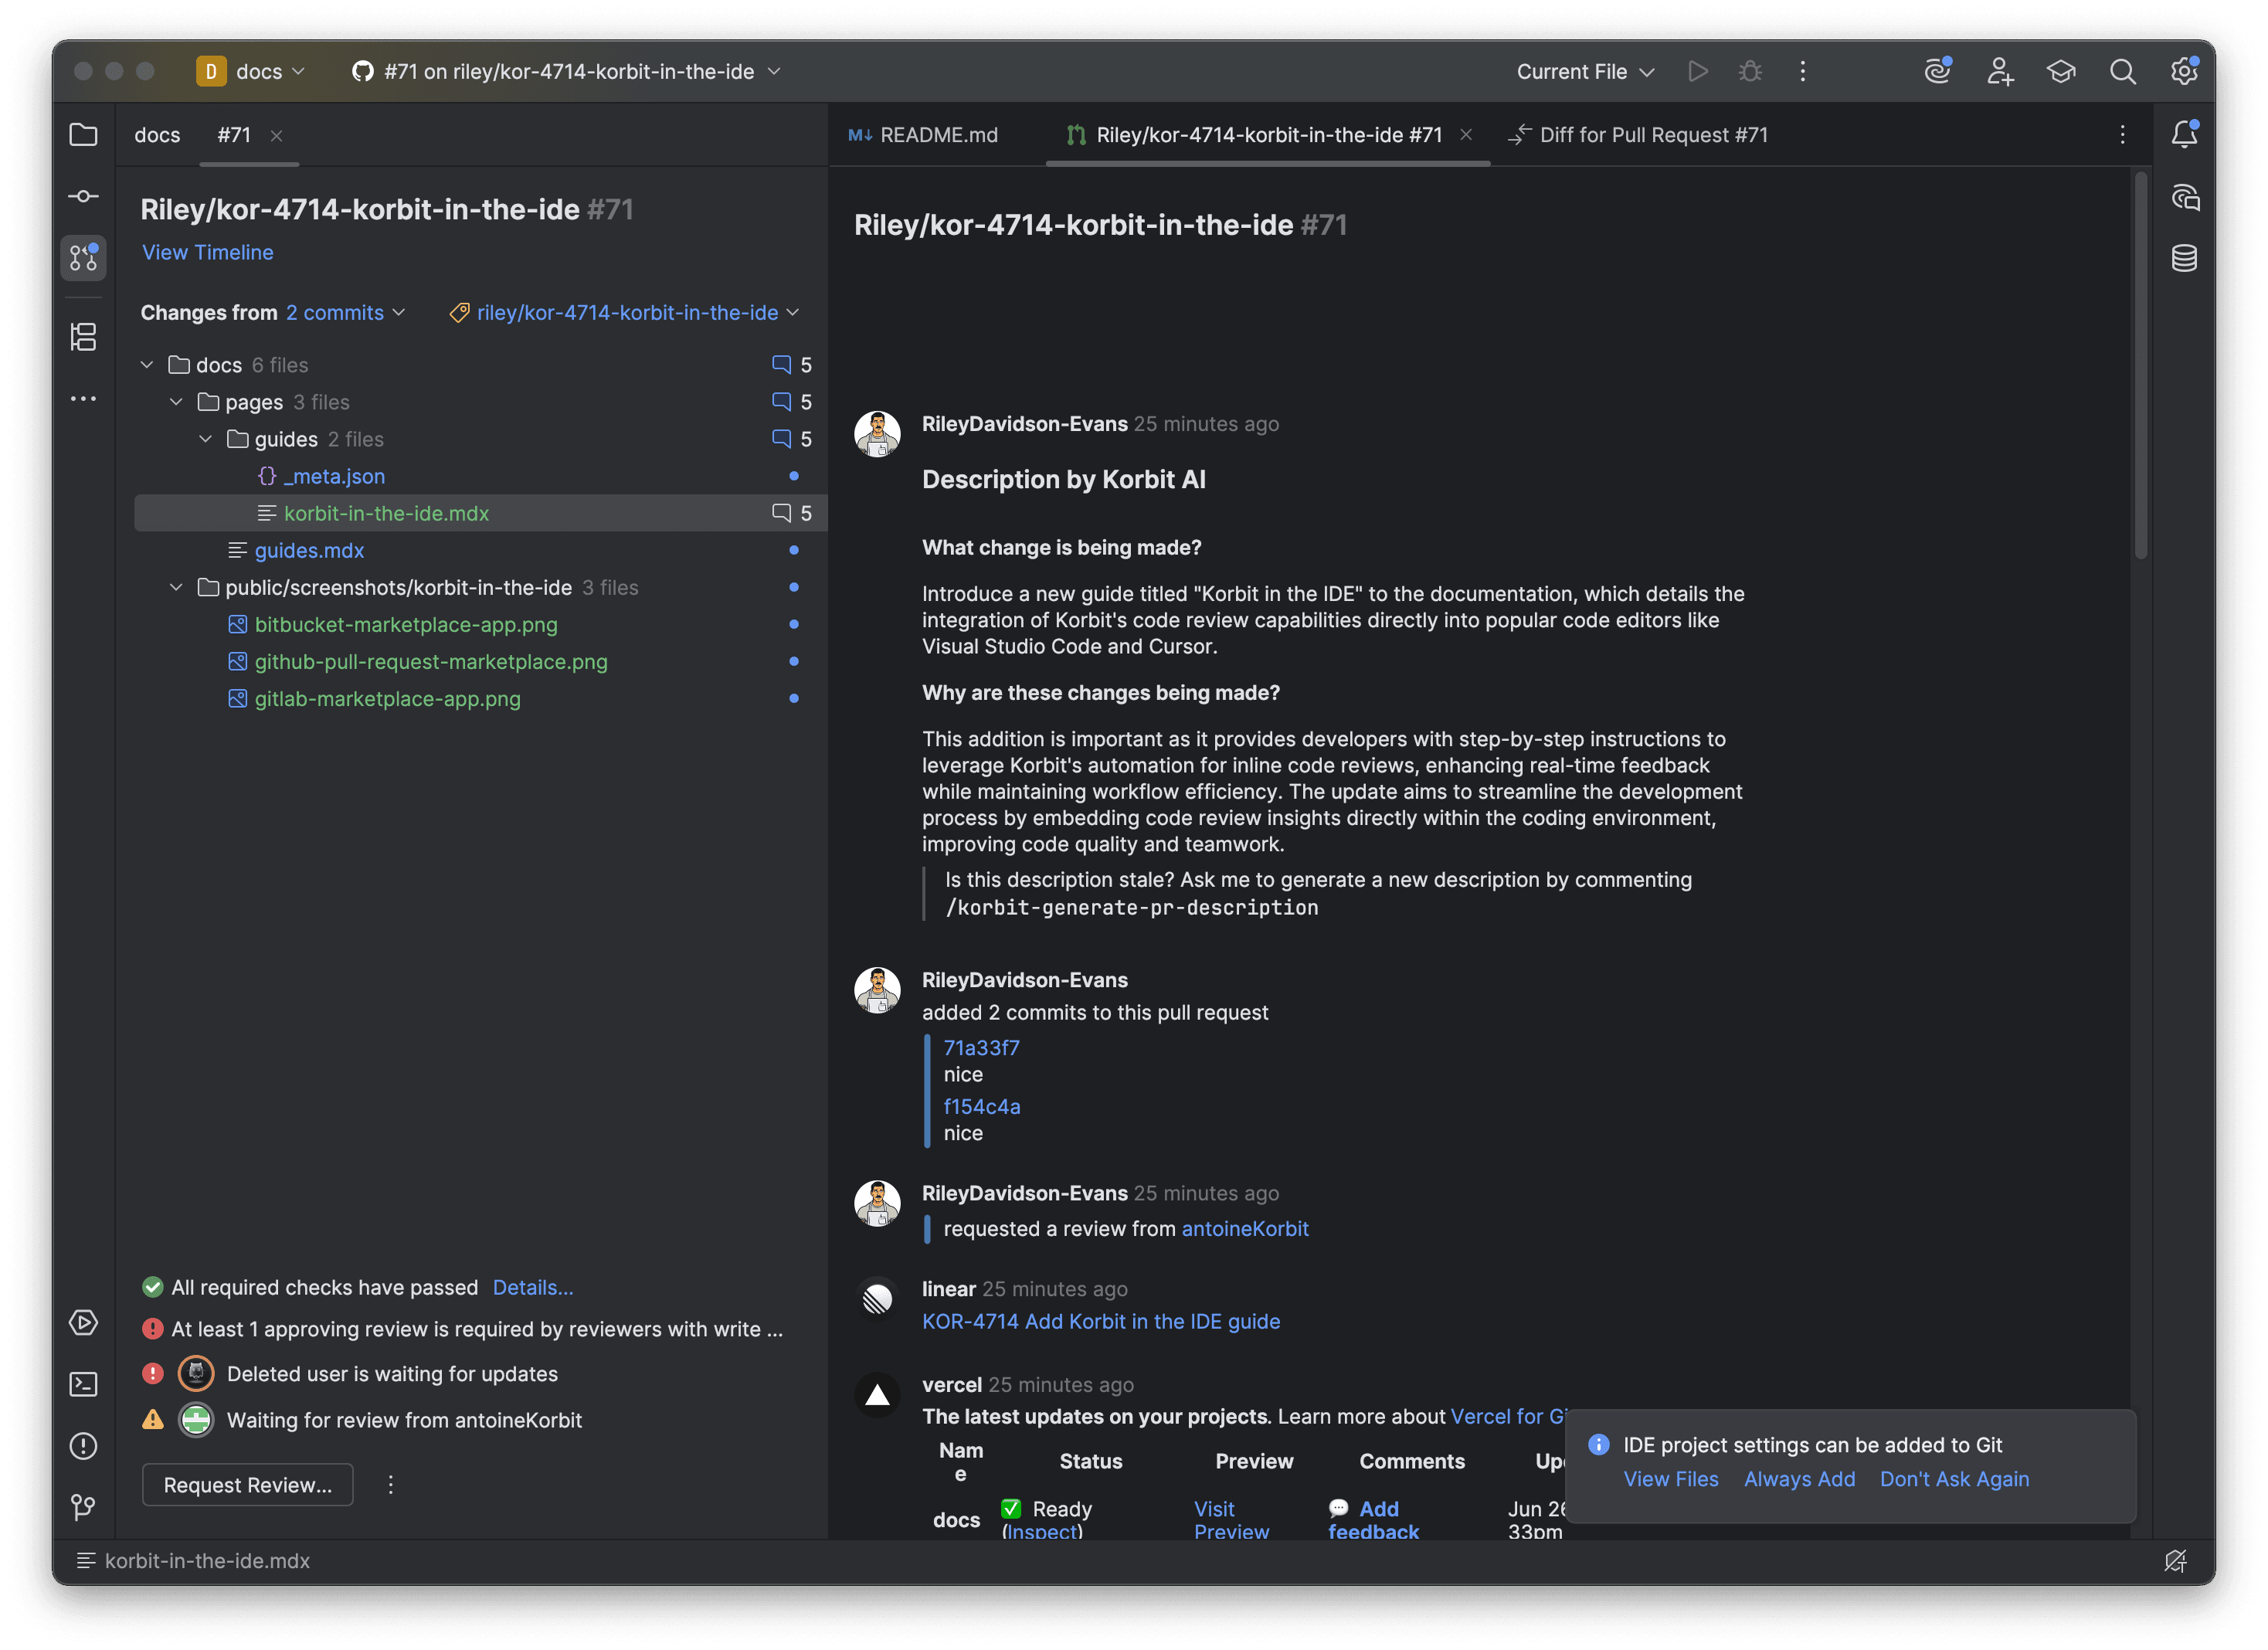
Task: Open the Database tool window icon
Action: click(x=2185, y=258)
